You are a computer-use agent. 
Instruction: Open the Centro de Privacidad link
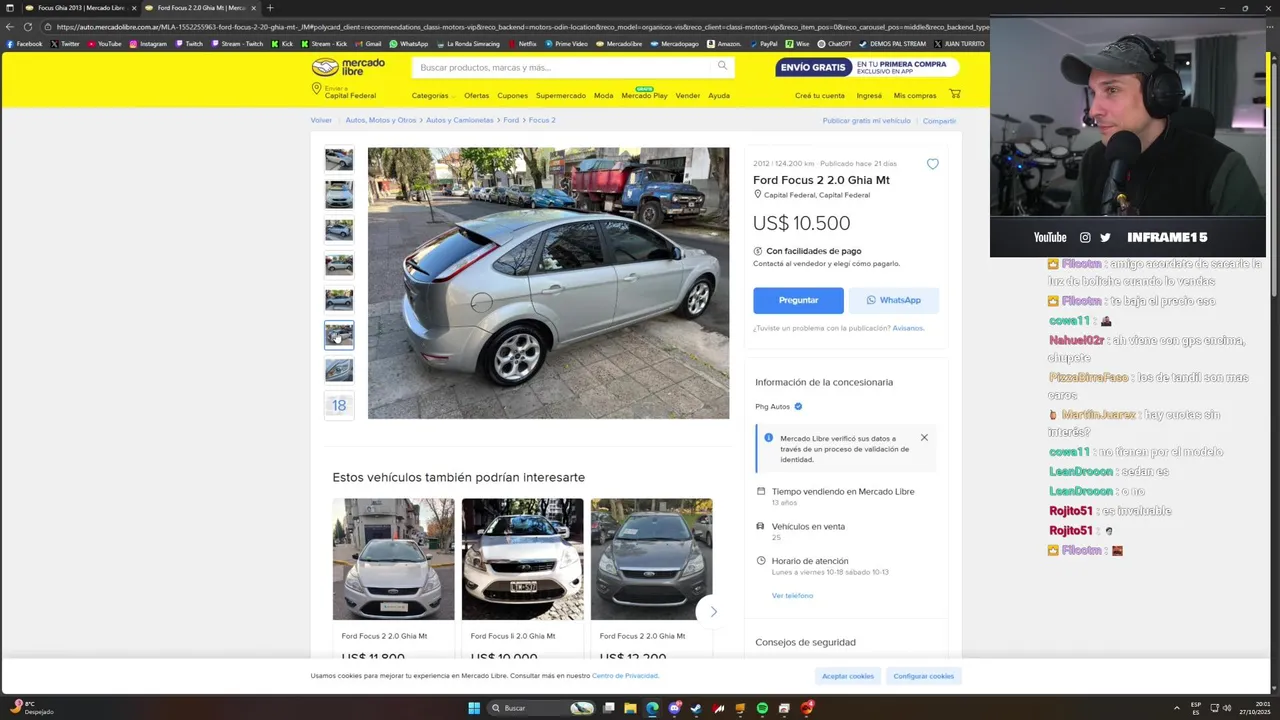pyautogui.click(x=625, y=676)
